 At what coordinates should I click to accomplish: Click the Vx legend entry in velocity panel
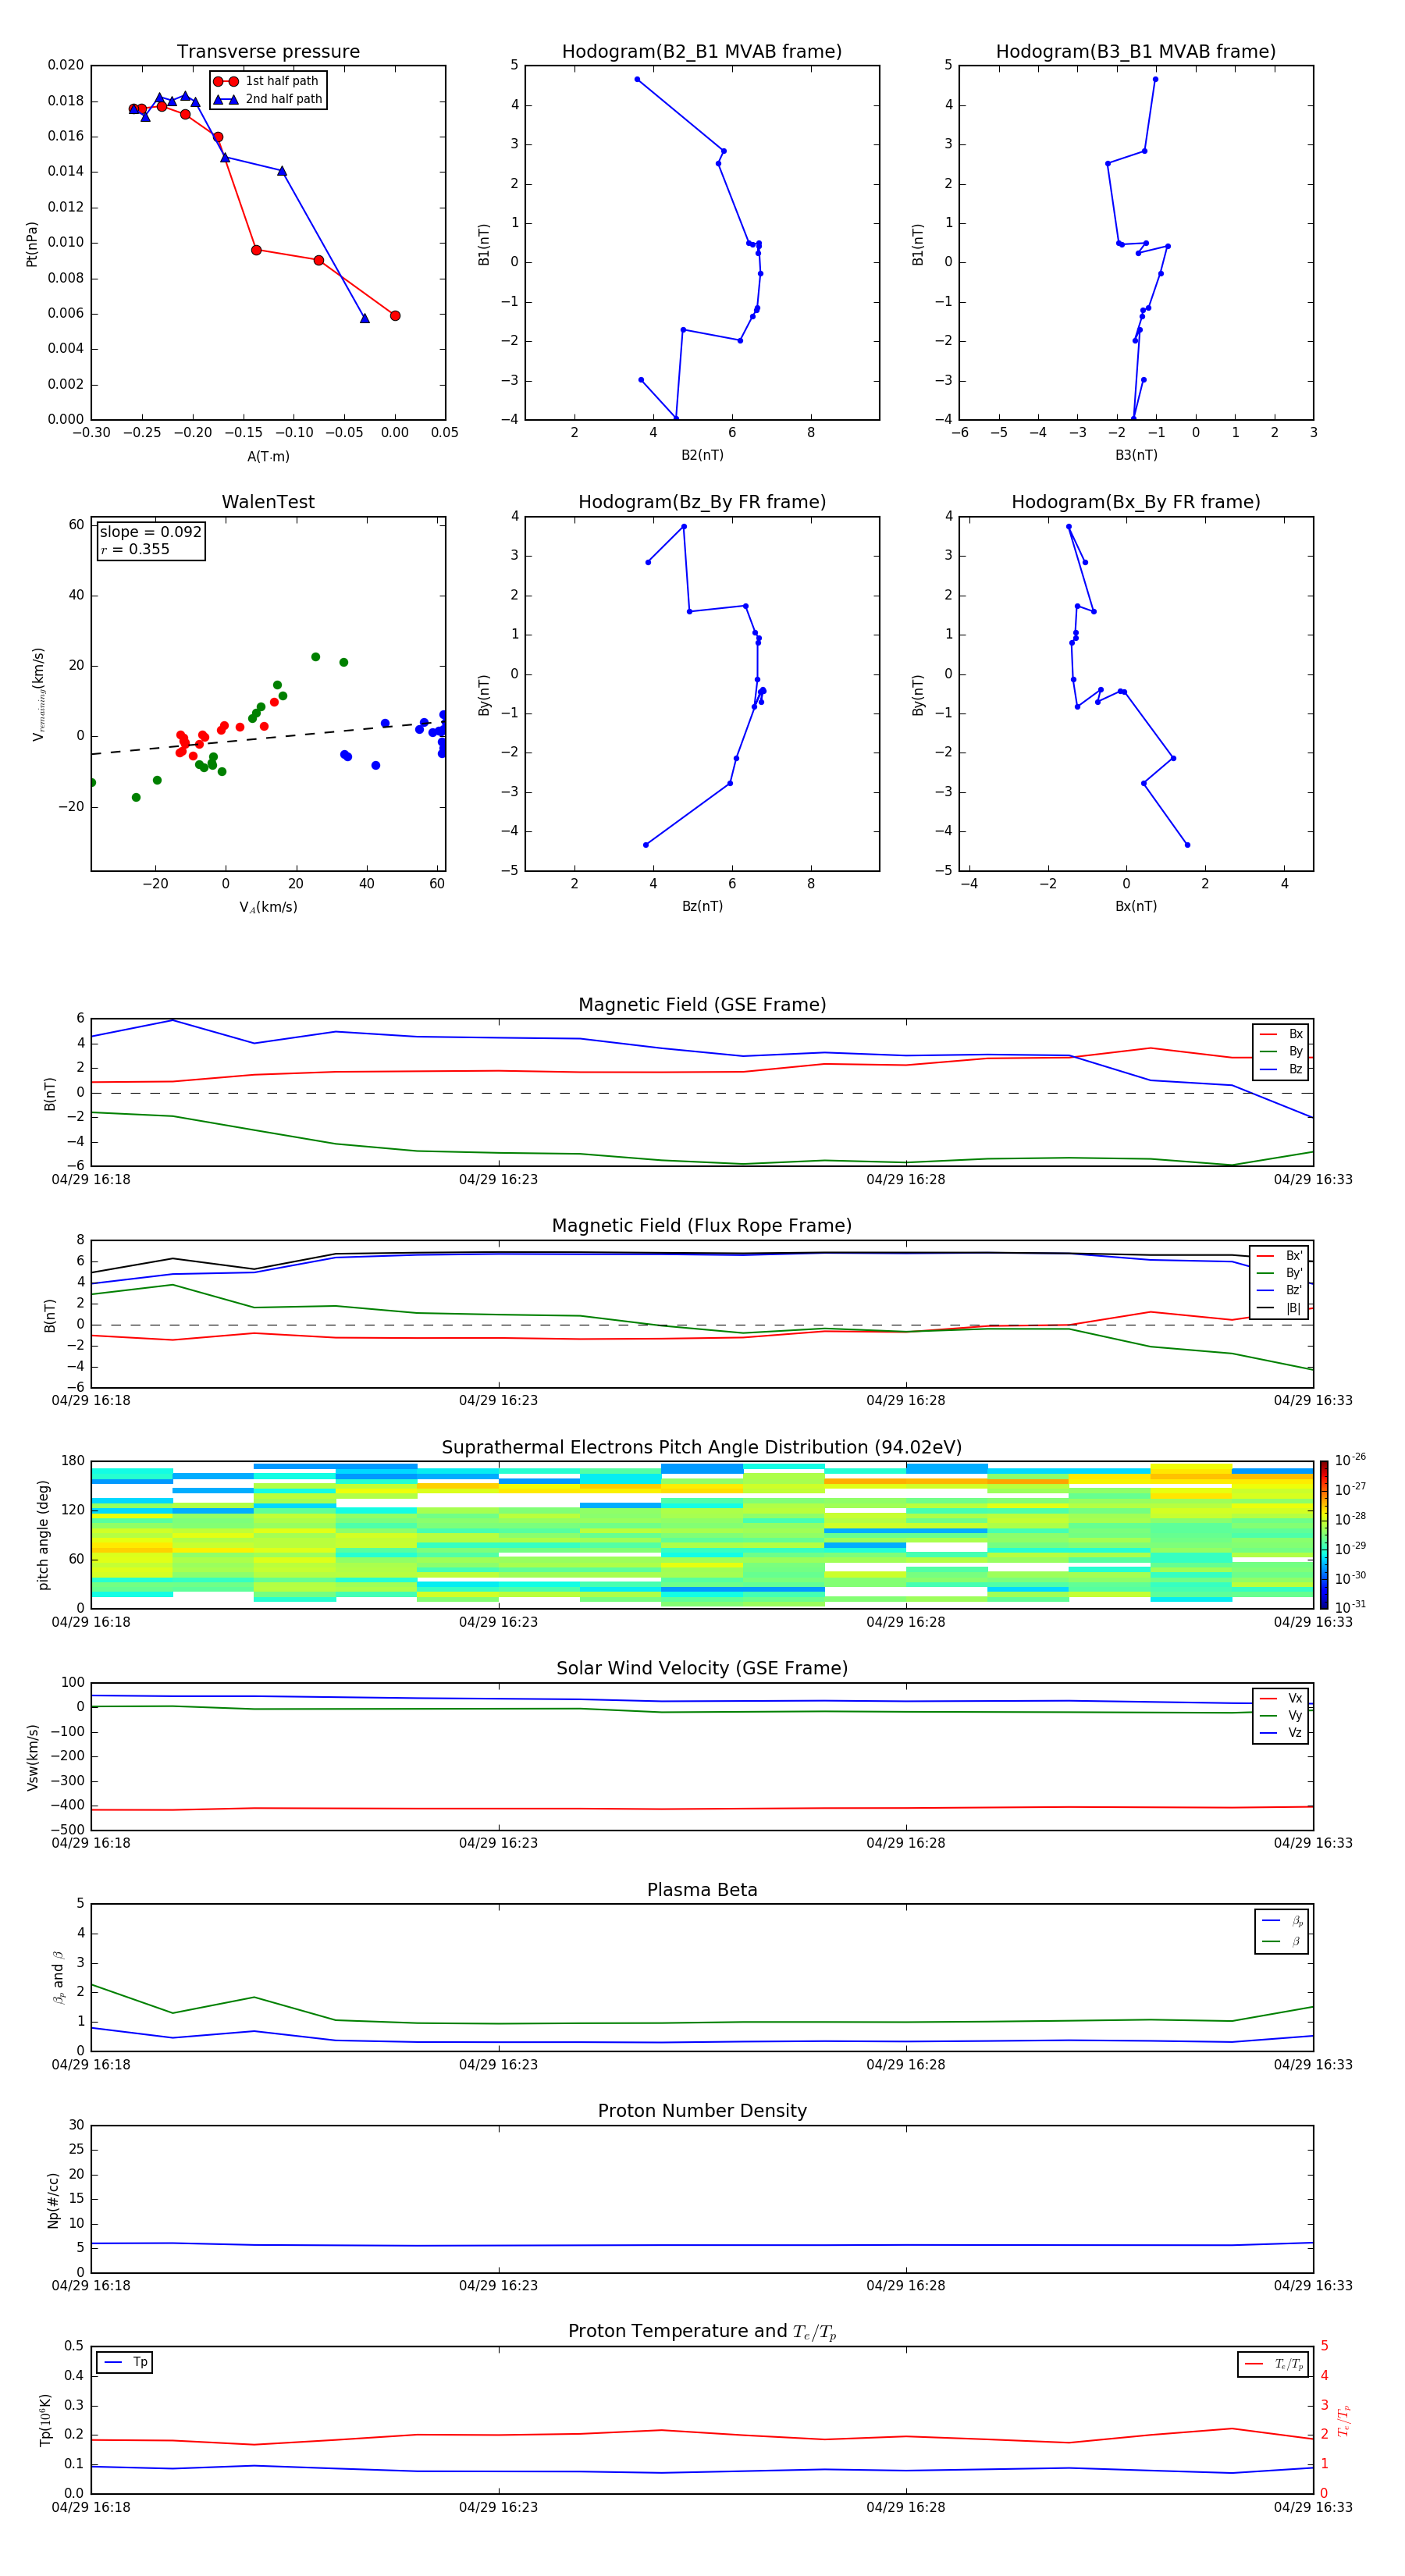click(1281, 1698)
